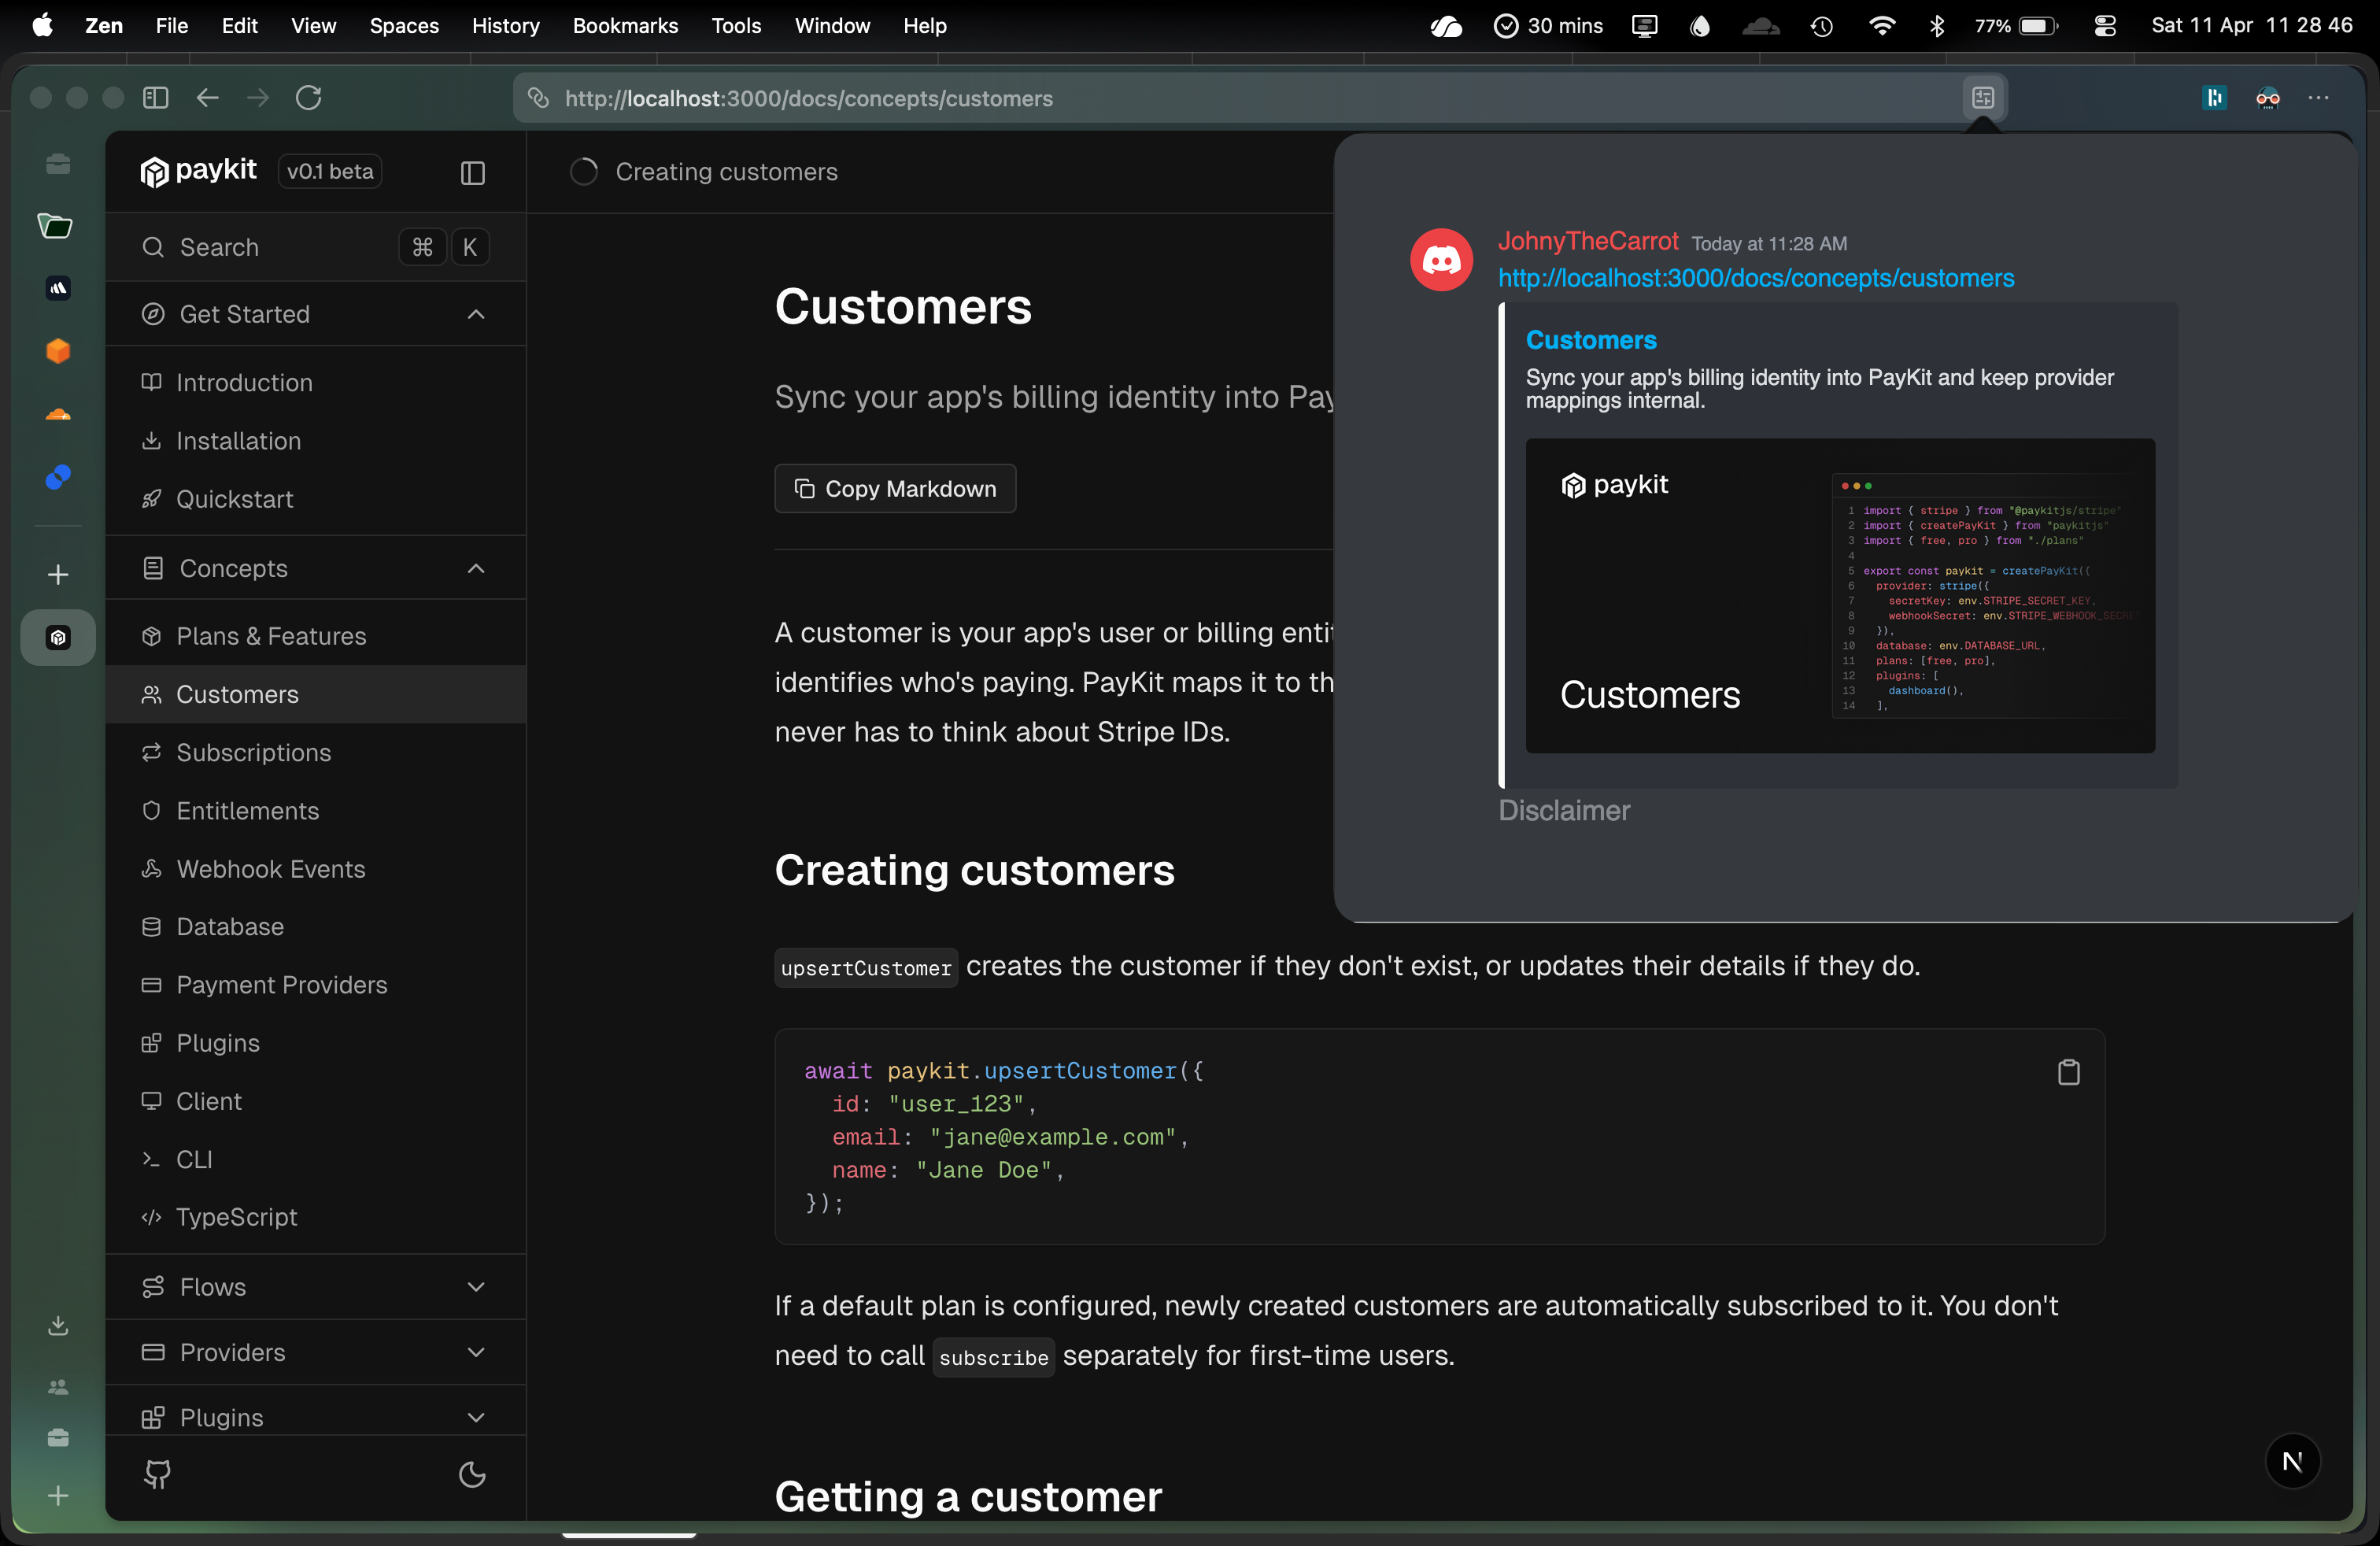The image size is (2380, 1546).
Task: Copy the upsertCustomer code snippet
Action: click(x=2068, y=1072)
